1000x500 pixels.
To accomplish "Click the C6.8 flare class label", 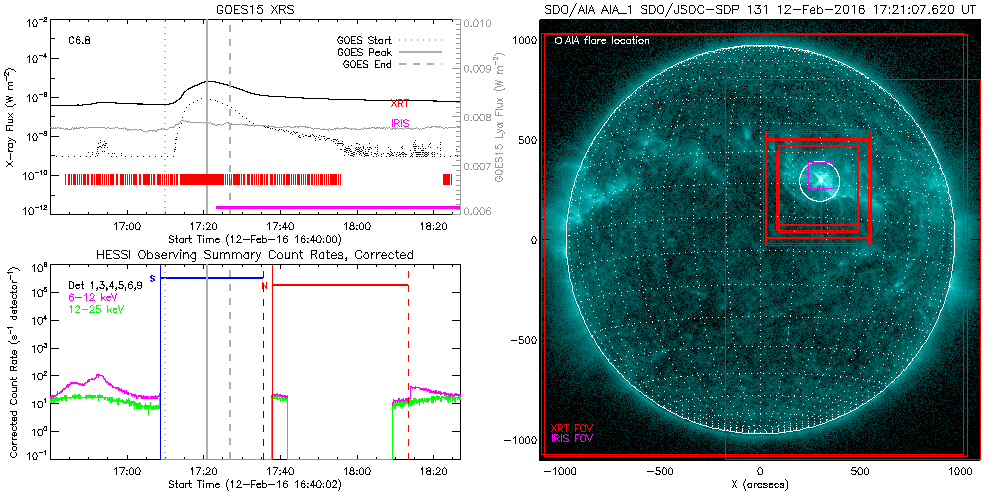I will pyautogui.click(x=80, y=42).
